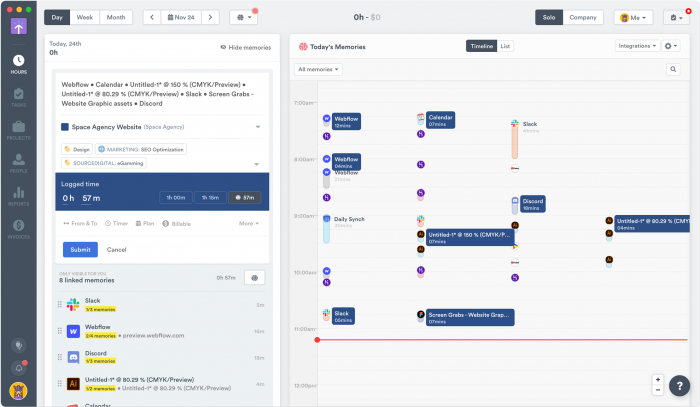Submit the time entry
Screen dimensions: 700x407
(80, 249)
